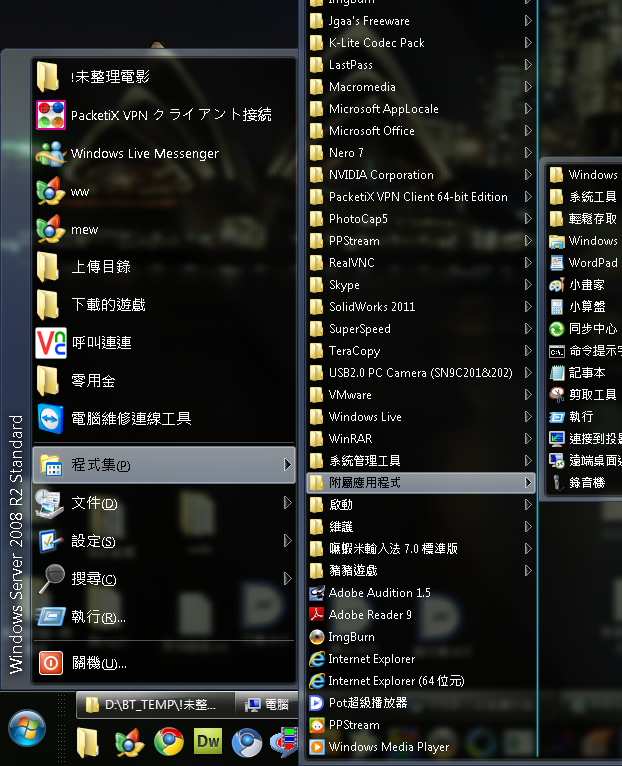
Task: Open 小算盤 calculator icon
Action: point(557,307)
